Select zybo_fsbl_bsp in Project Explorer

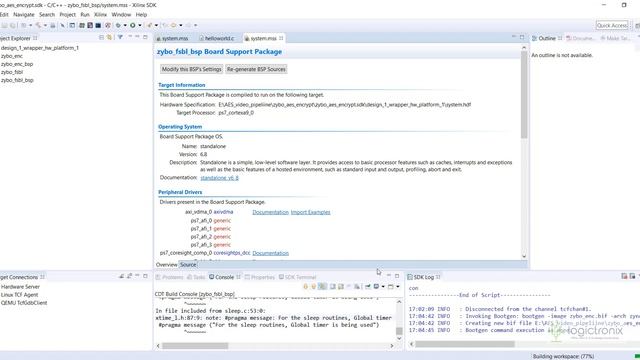pos(17,80)
